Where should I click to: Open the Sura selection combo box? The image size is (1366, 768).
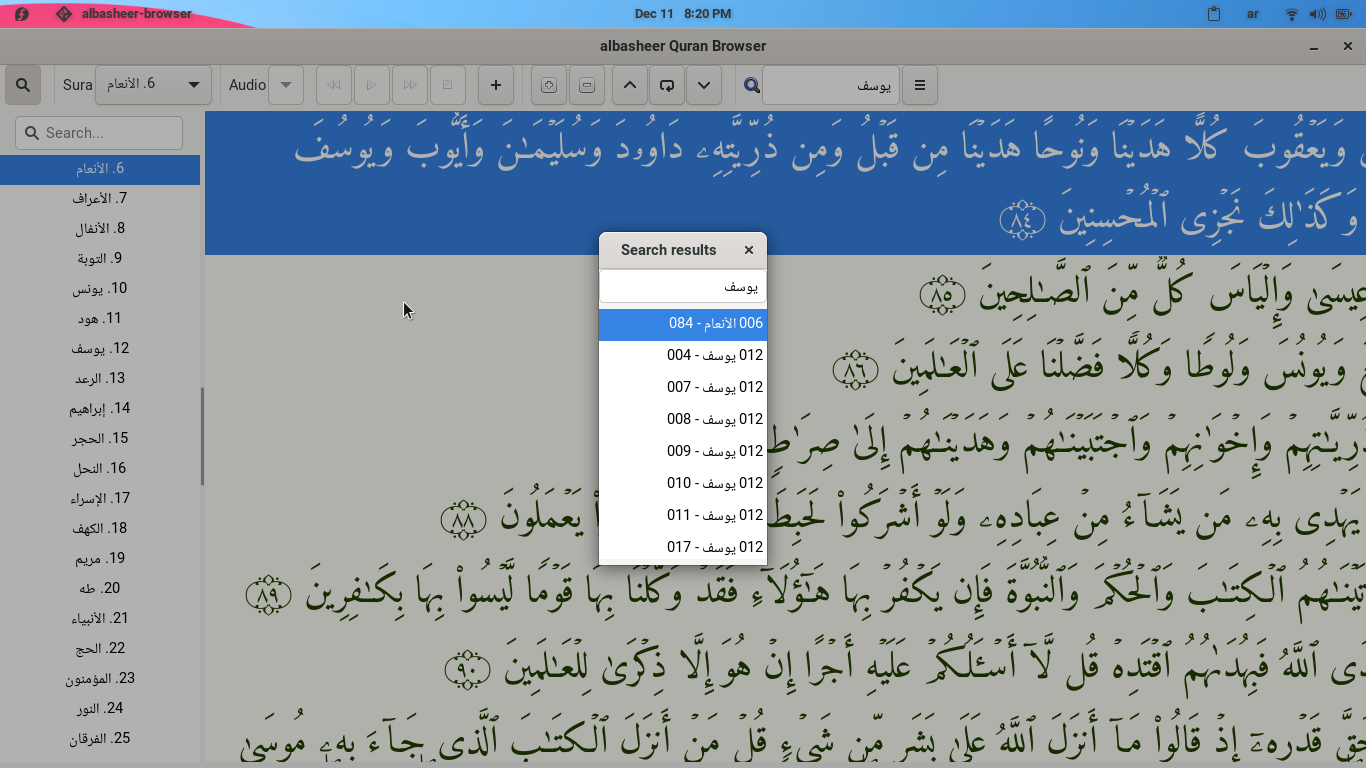(x=153, y=85)
